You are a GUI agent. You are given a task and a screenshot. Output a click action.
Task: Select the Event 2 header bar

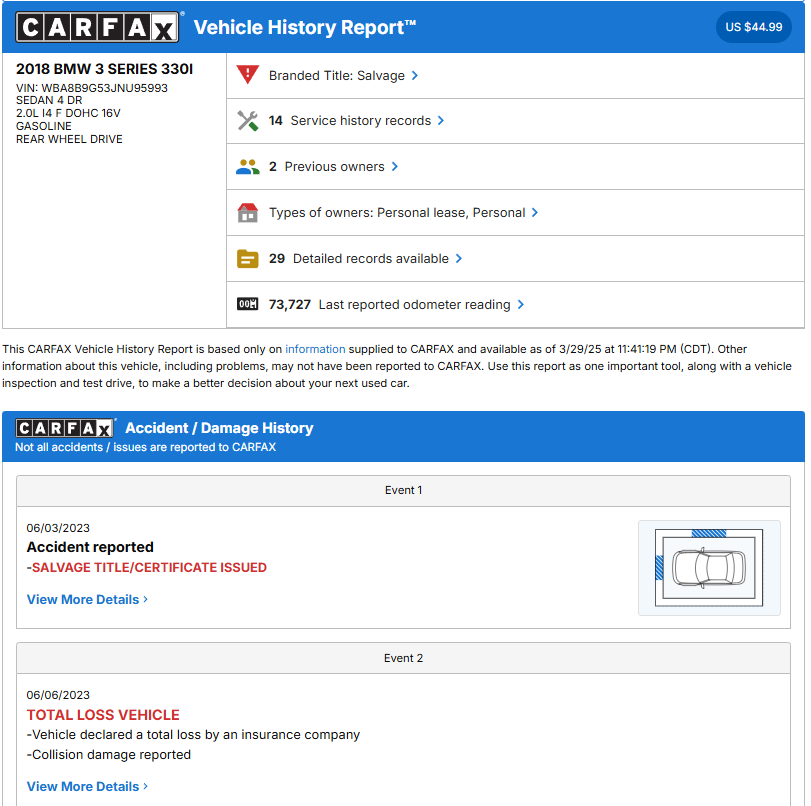[x=403, y=658]
